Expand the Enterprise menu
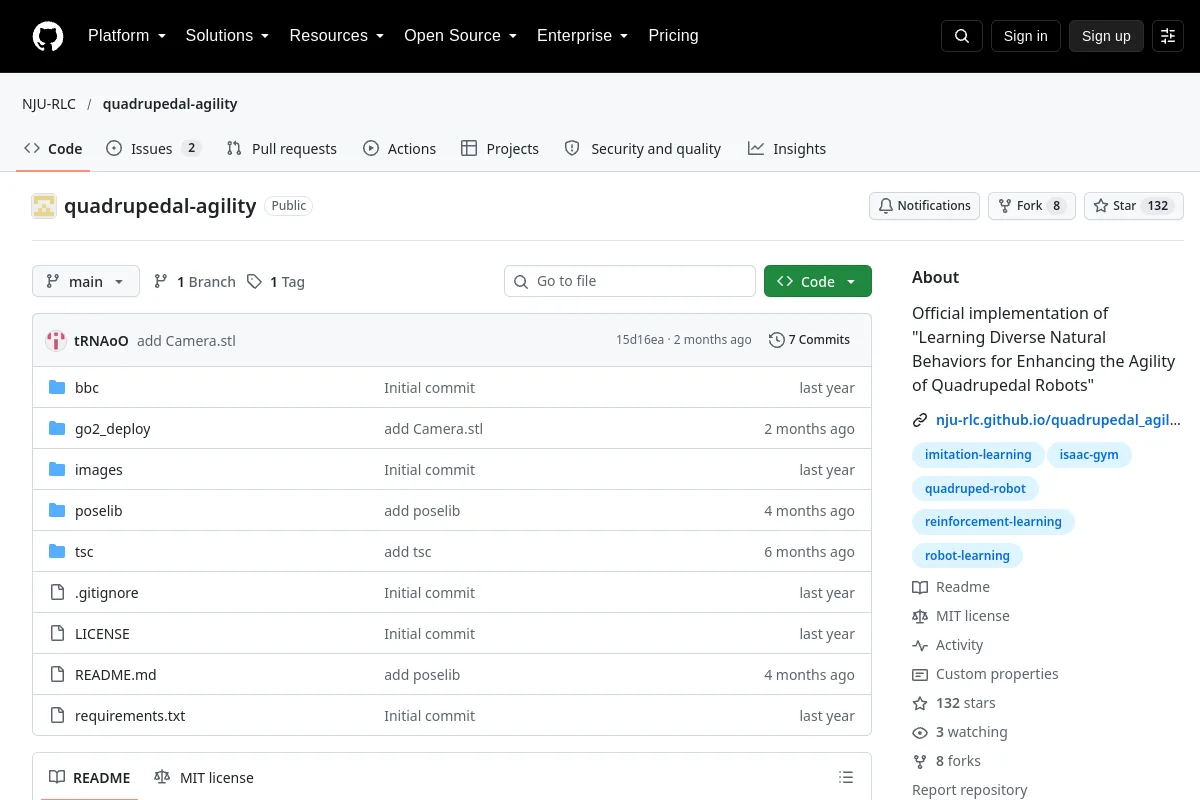This screenshot has width=1200, height=800. (583, 36)
